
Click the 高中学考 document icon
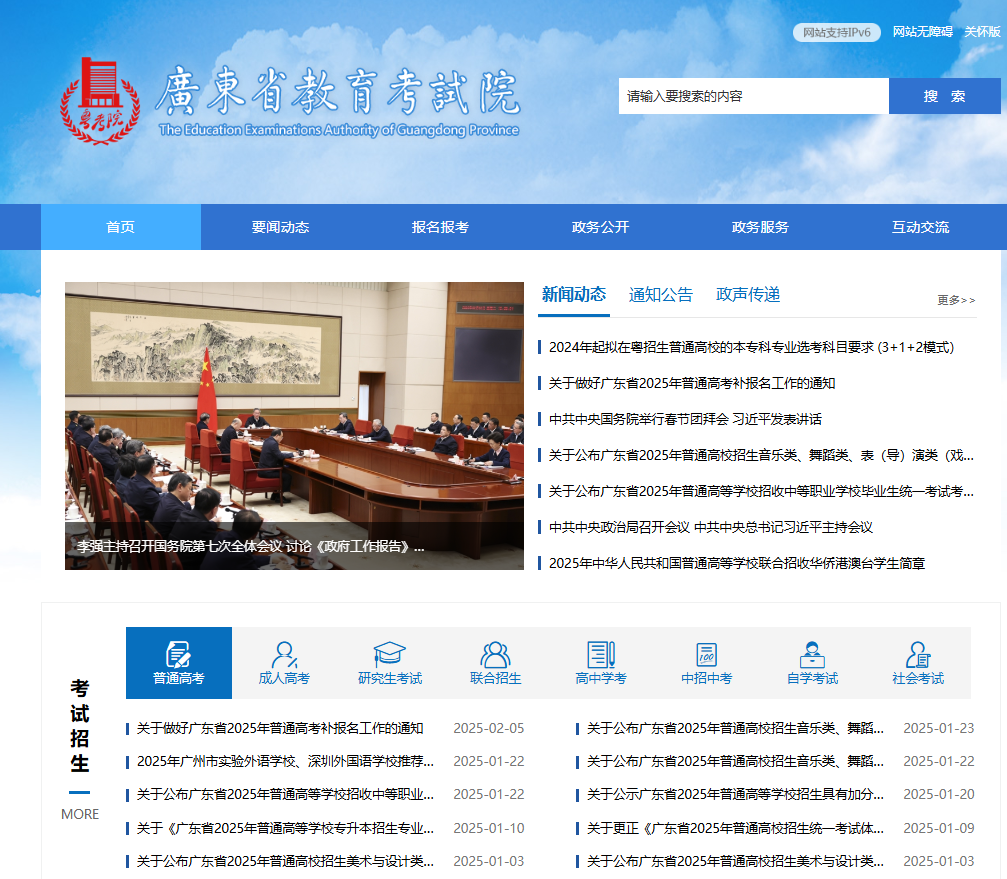pos(599,655)
